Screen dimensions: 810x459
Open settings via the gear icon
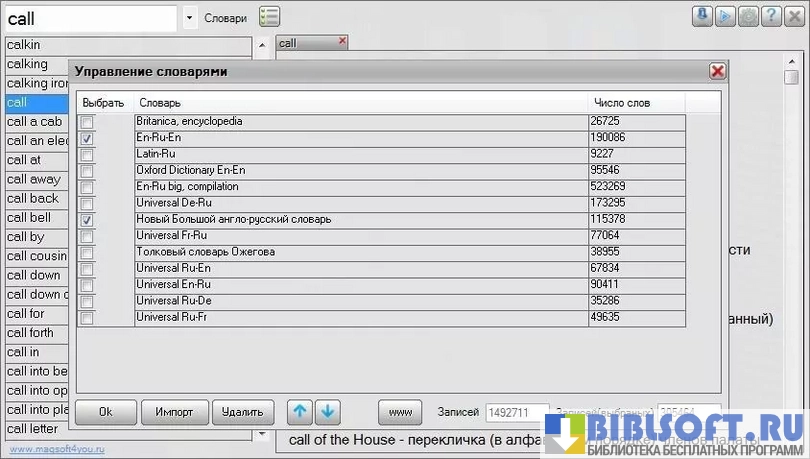pos(747,16)
